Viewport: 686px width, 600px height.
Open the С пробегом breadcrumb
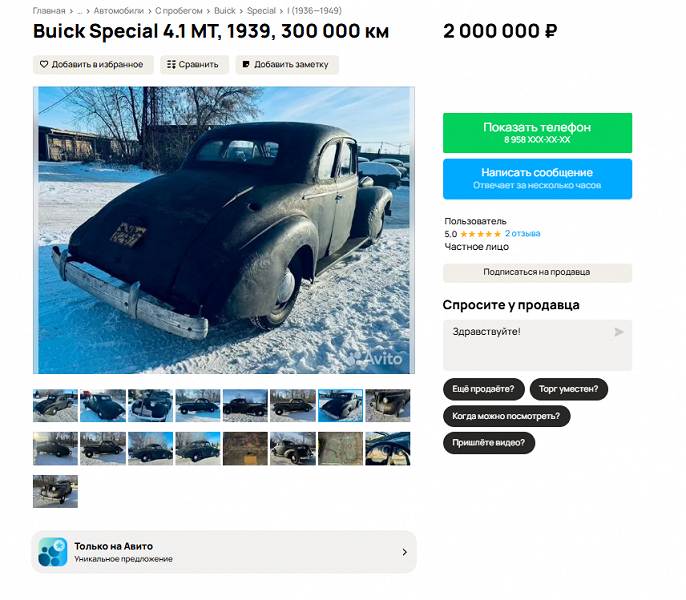pos(178,11)
